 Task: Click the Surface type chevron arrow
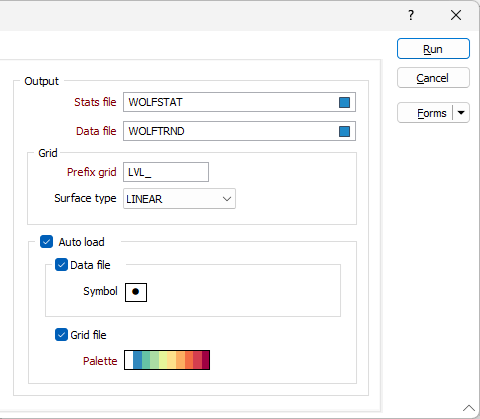tap(227, 199)
